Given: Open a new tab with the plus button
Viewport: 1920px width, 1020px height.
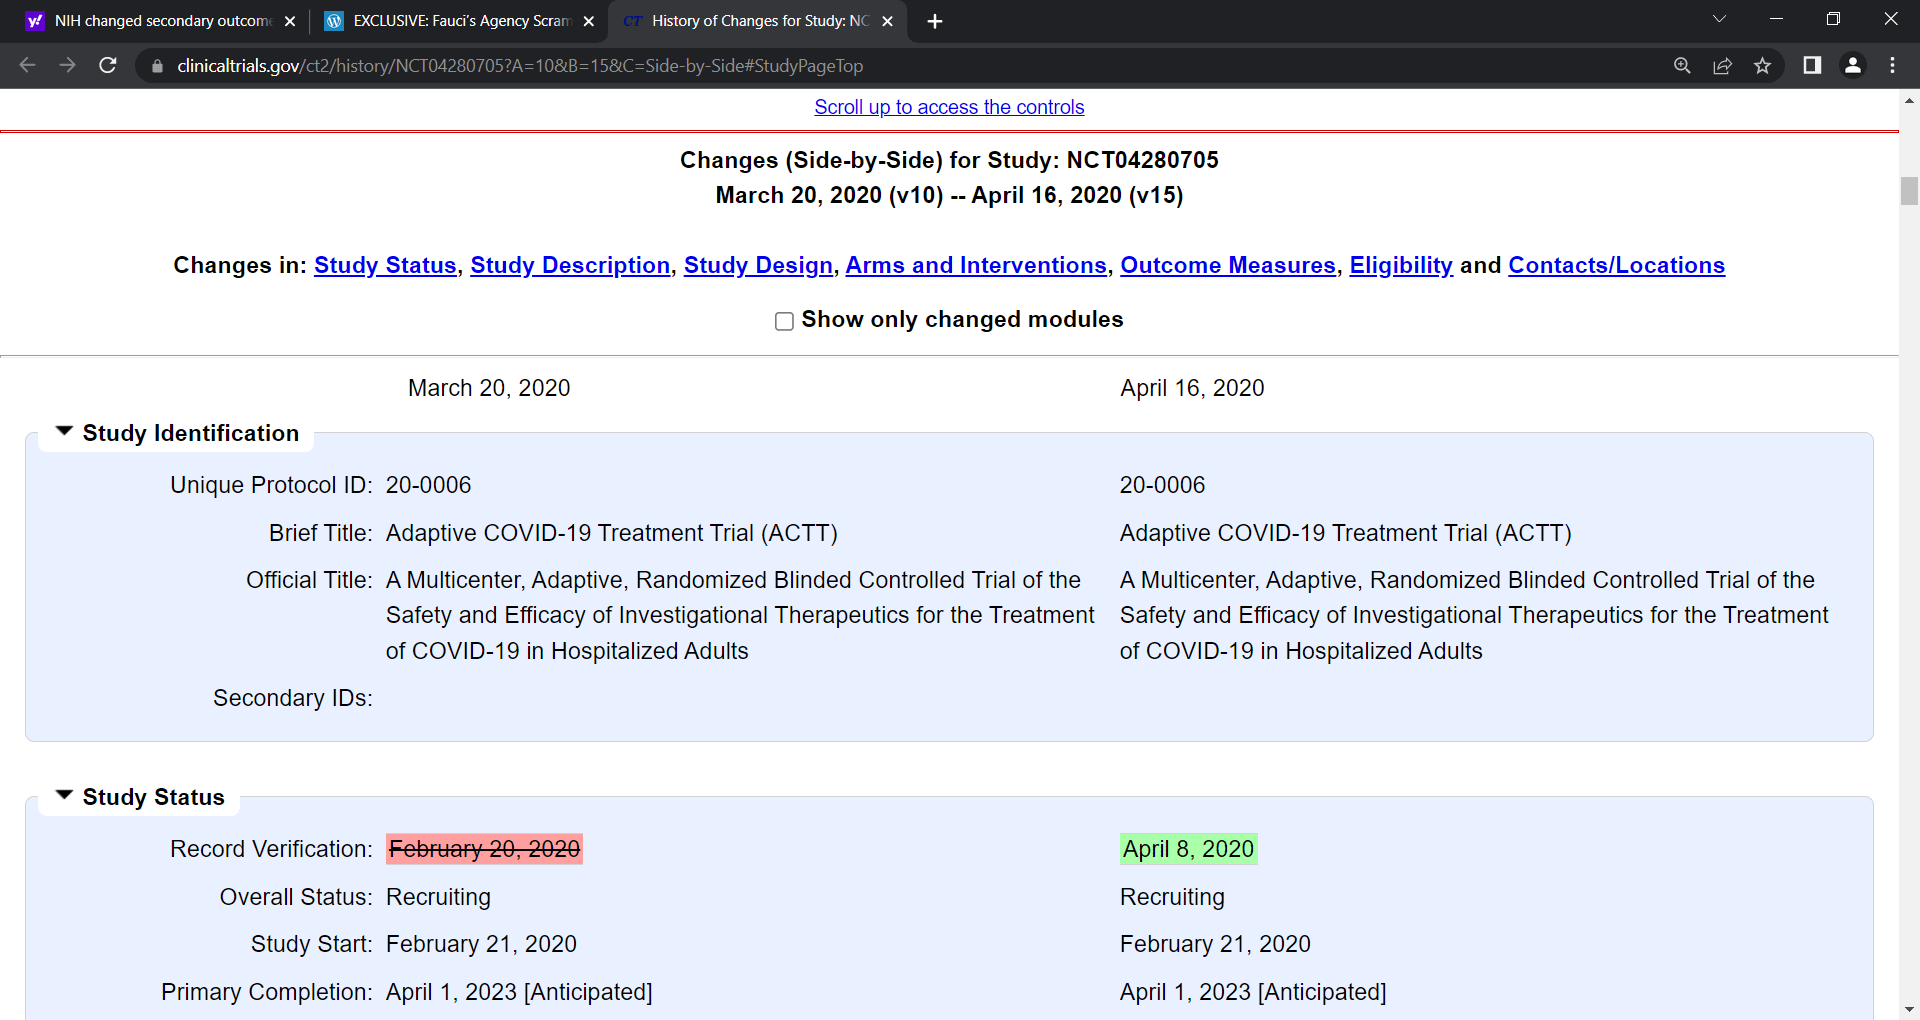Looking at the screenshot, I should pos(935,21).
